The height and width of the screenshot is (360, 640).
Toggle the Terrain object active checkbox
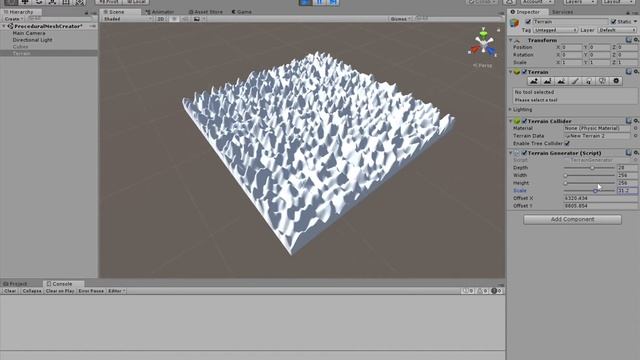pos(528,21)
